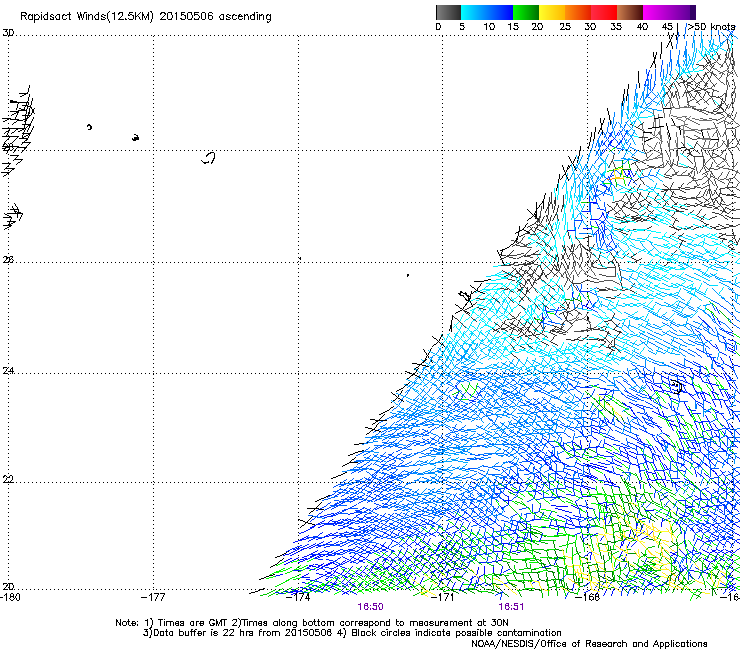This screenshot has height=650, width=740.
Task: Click the '>50 knots' legend label
Action: click(711, 27)
